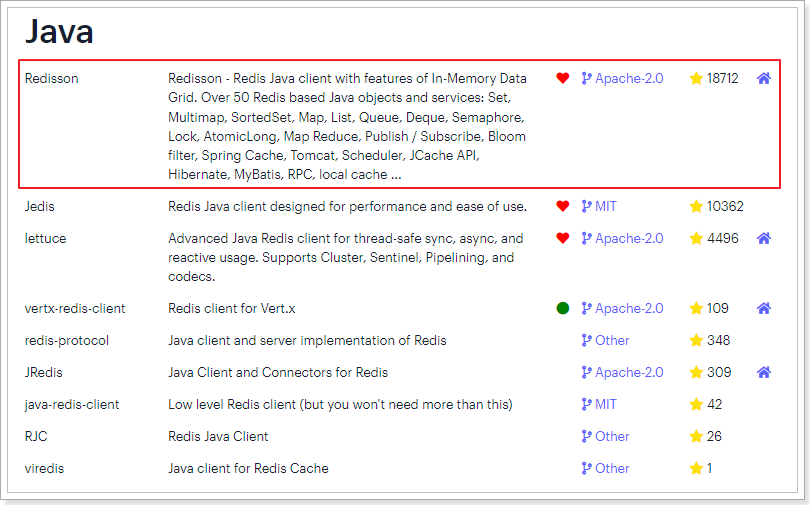Click the vertx-redis-client name
Screen dimensions: 810x505
(75, 309)
